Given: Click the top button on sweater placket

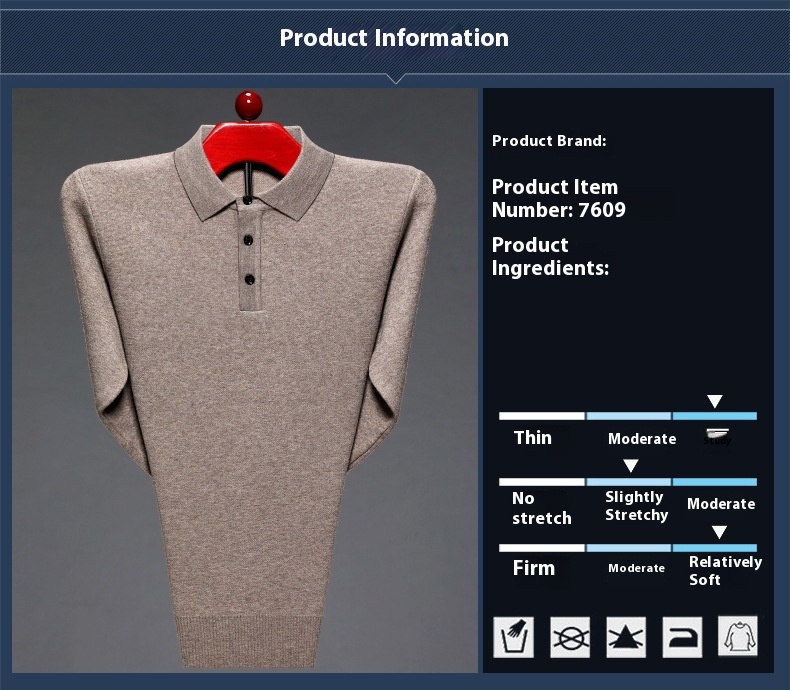Looking at the screenshot, I should [247, 202].
